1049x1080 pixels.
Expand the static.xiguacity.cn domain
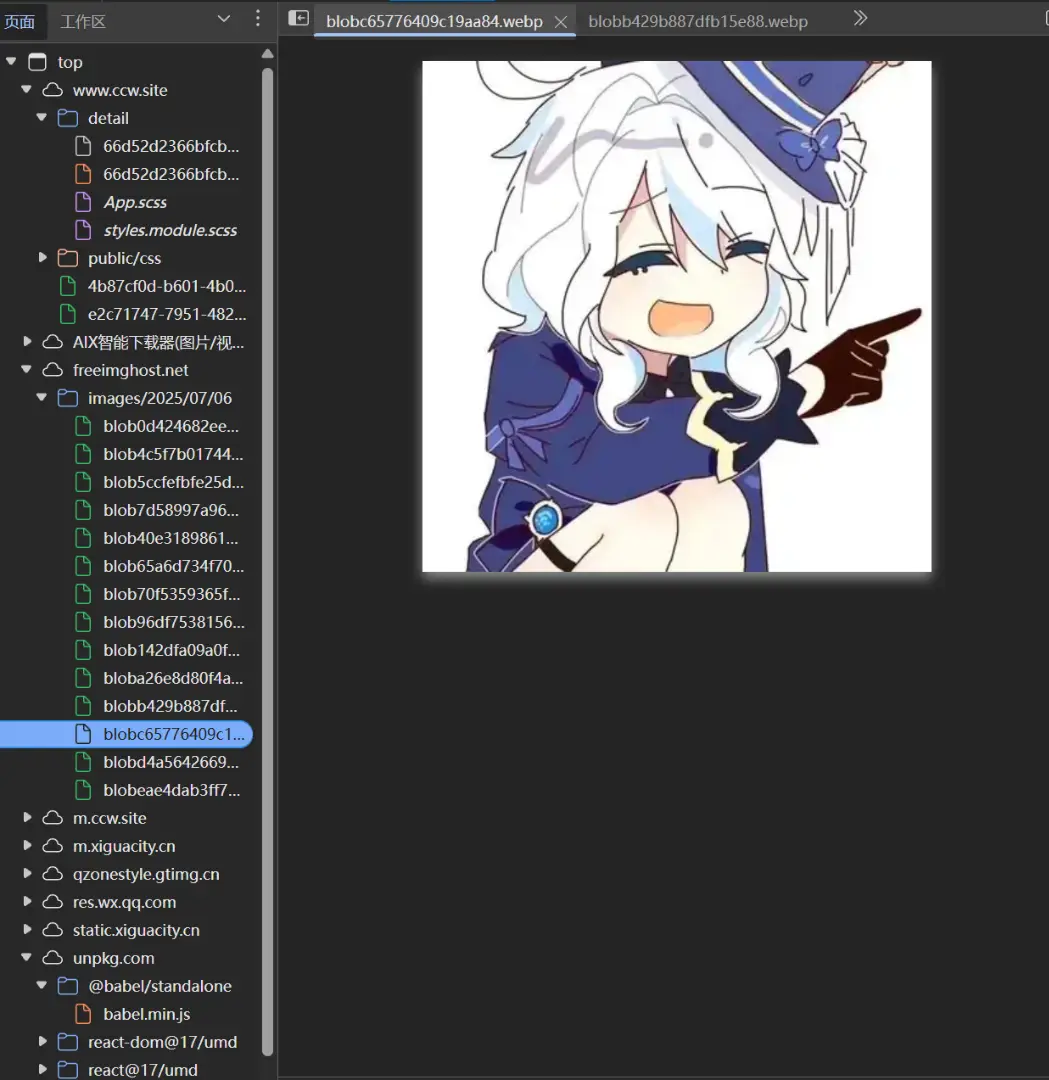pos(27,930)
